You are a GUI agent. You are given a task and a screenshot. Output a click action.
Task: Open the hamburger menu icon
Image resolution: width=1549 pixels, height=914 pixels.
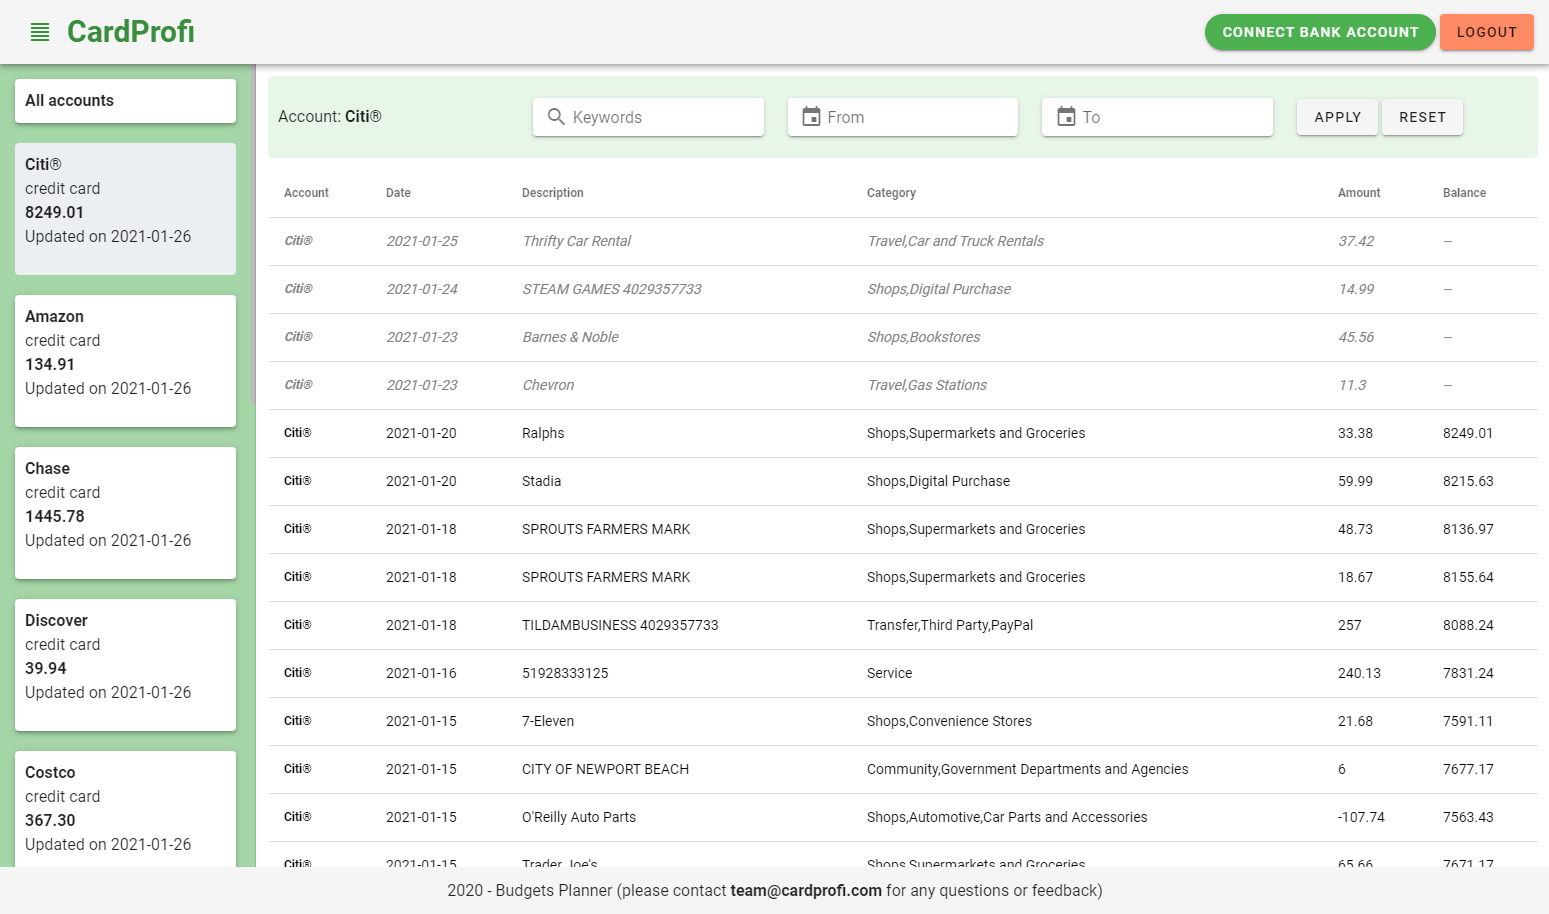tap(40, 32)
